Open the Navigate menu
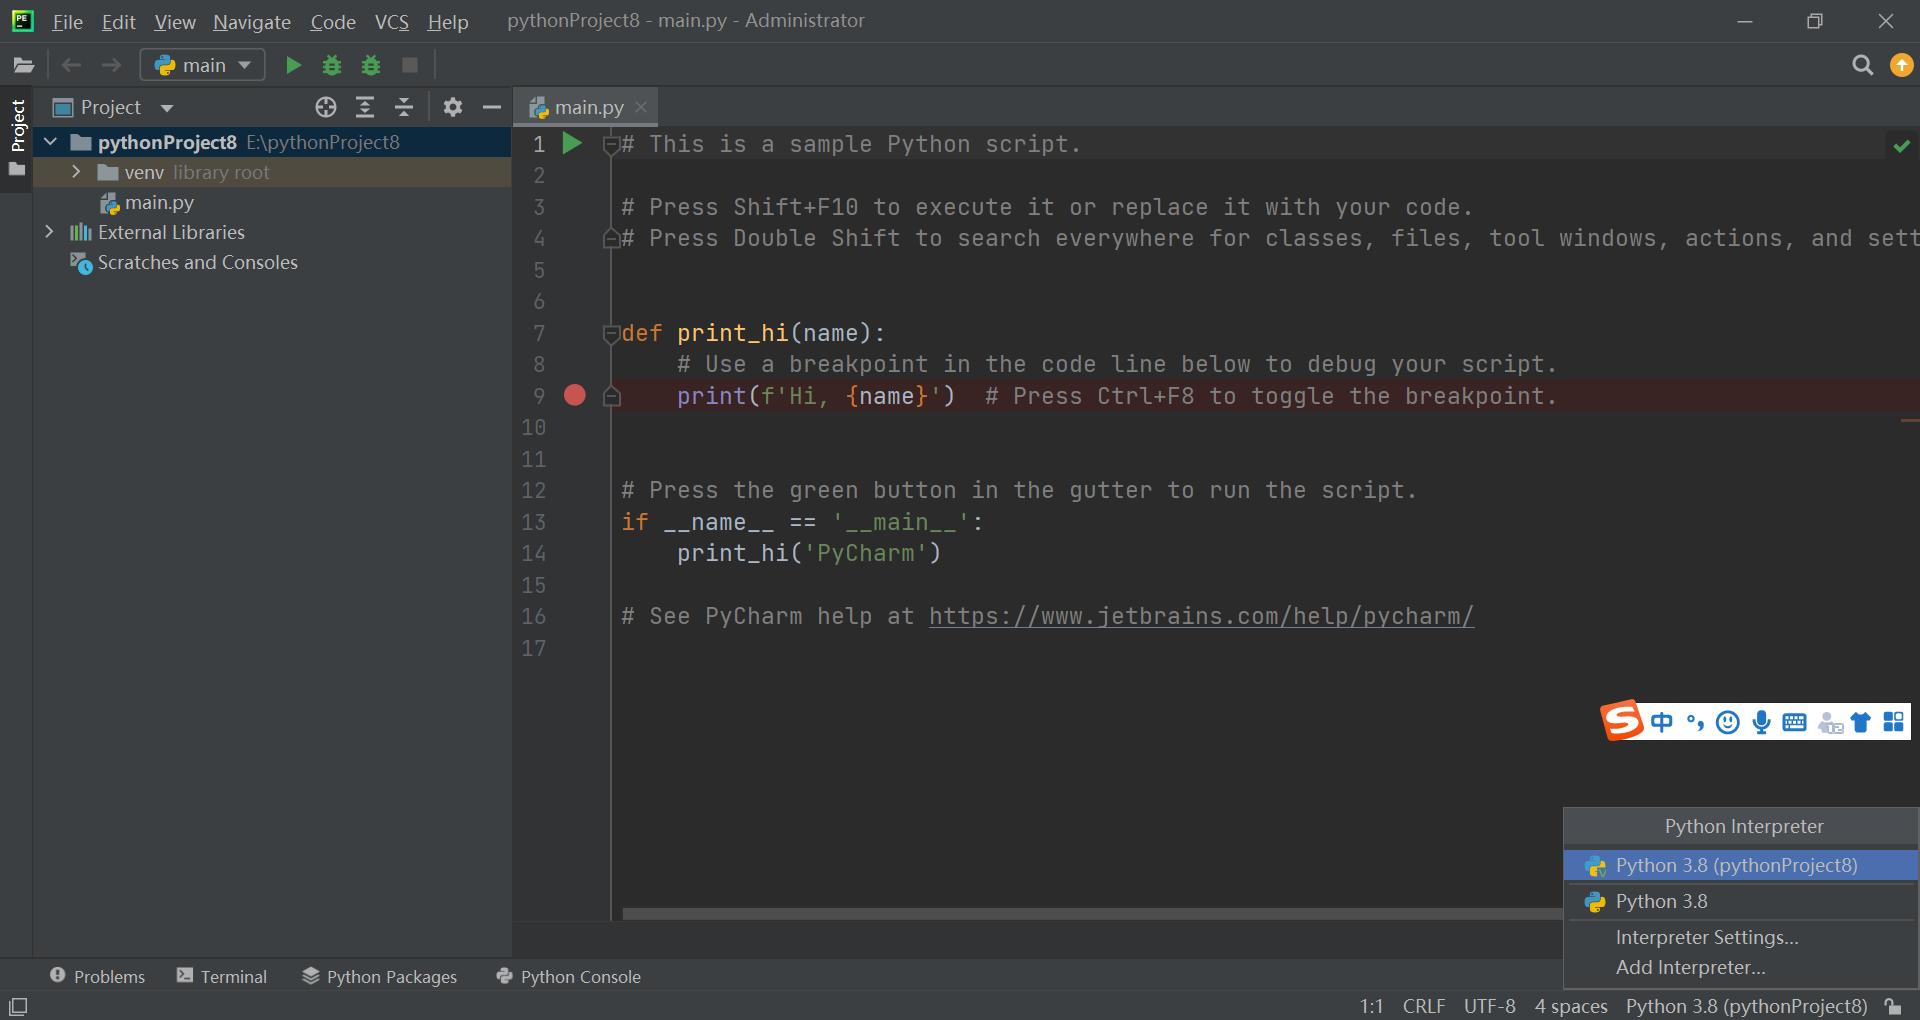Screen dimensions: 1920x1020 252,22
